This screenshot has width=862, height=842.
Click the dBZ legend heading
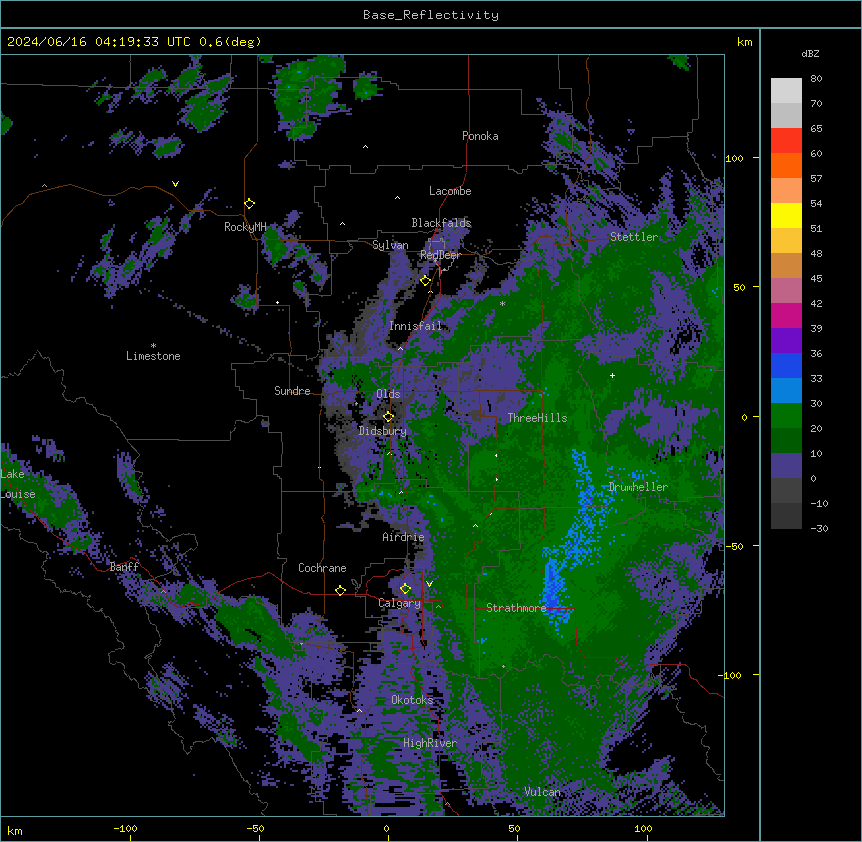click(810, 53)
